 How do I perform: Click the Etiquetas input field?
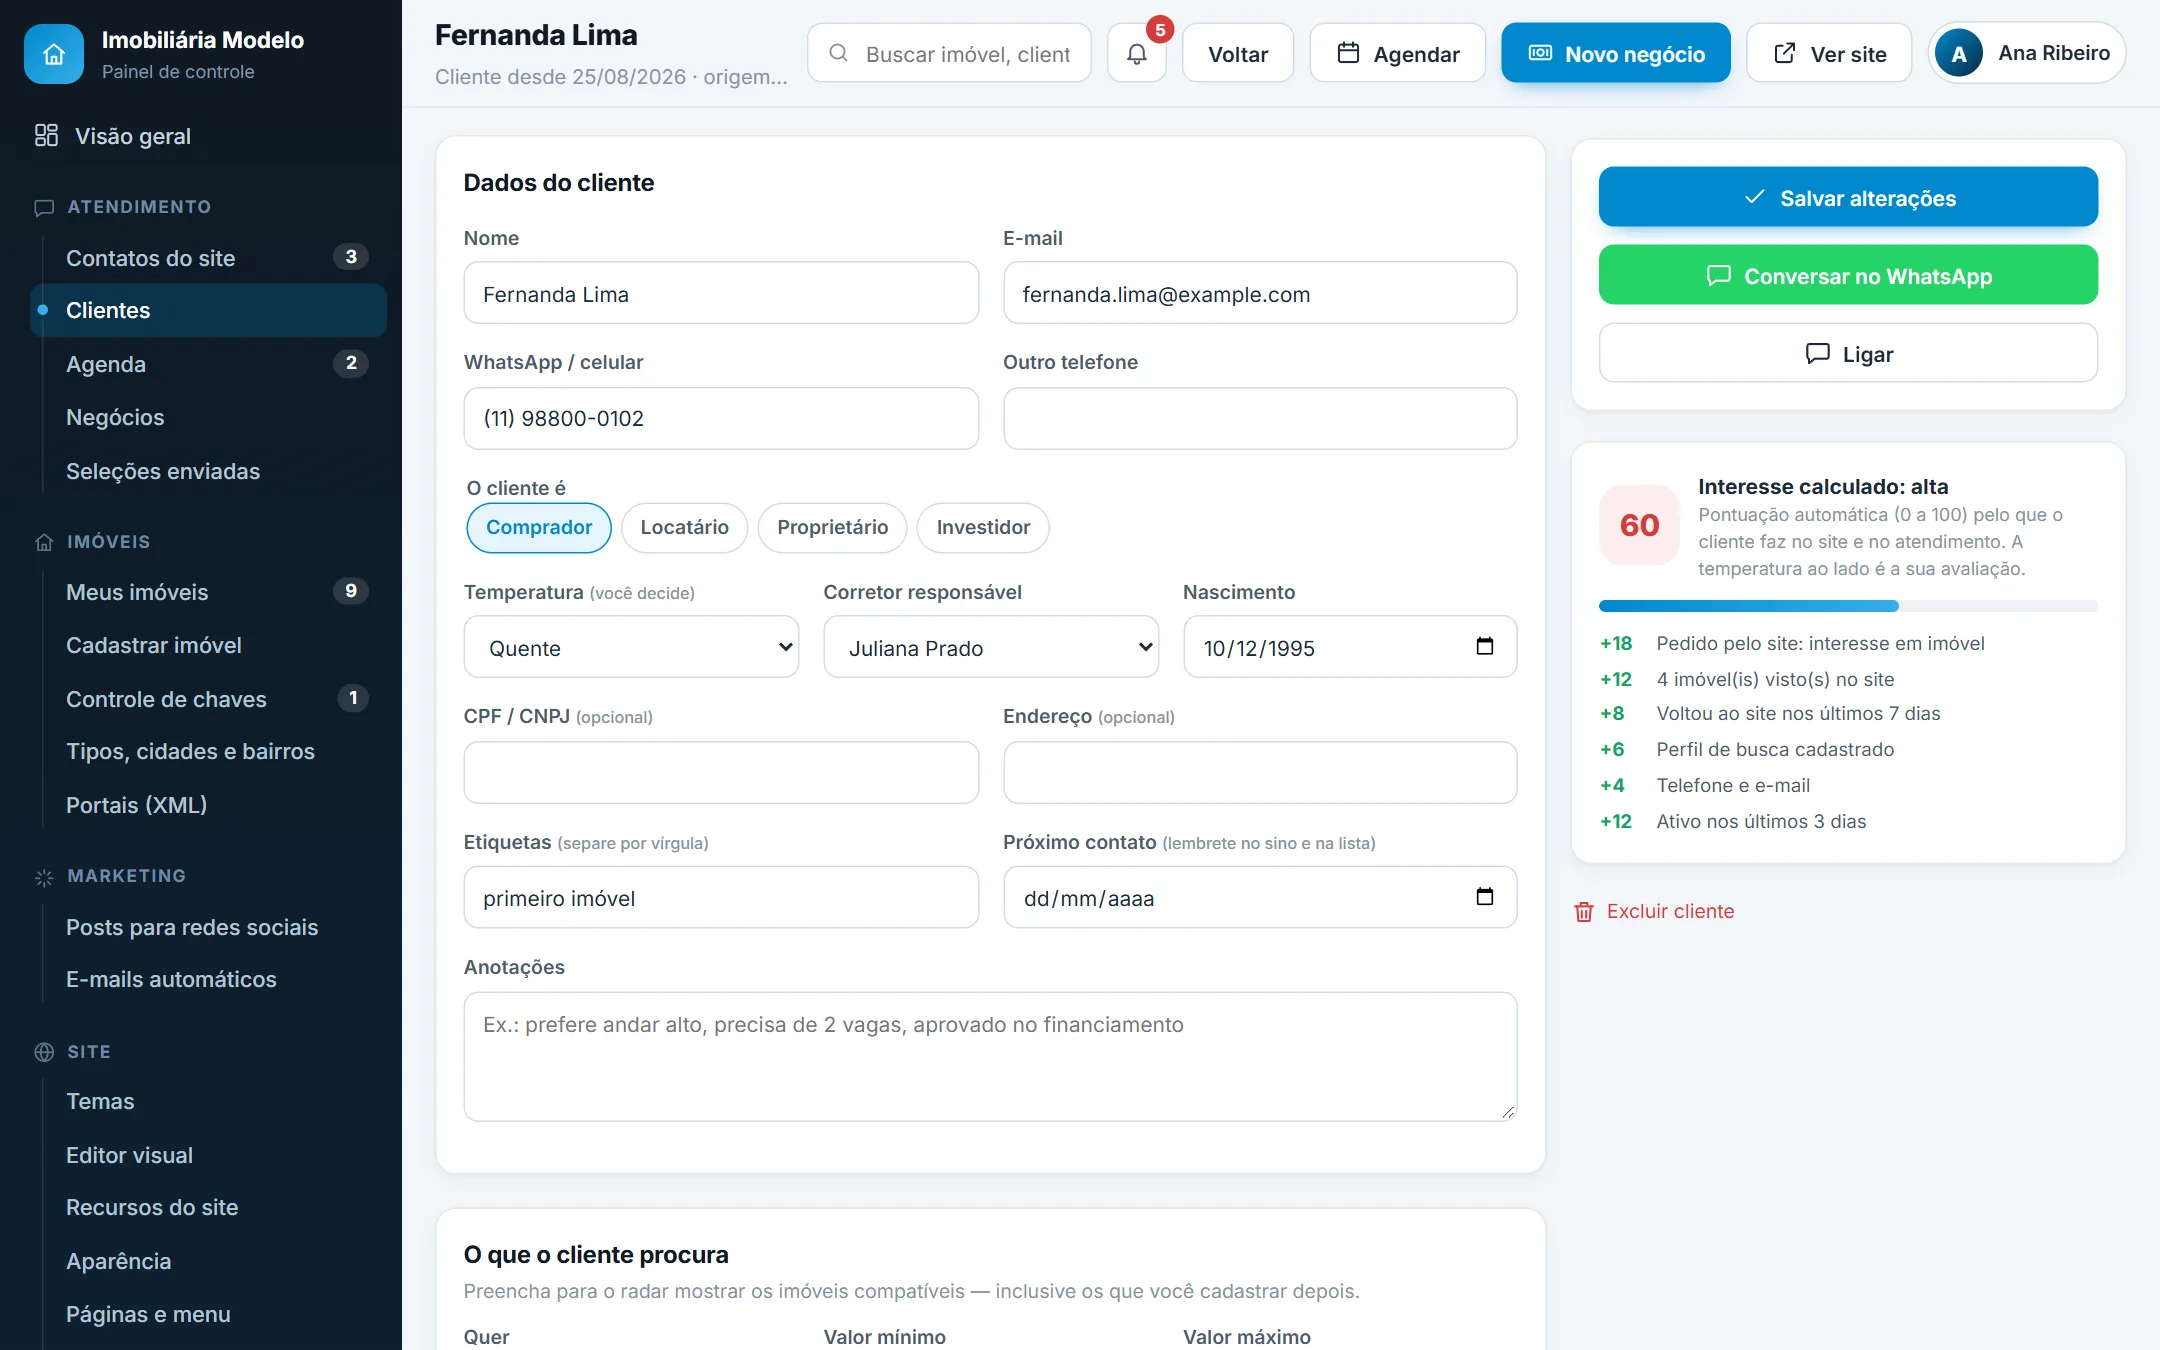[721, 897]
